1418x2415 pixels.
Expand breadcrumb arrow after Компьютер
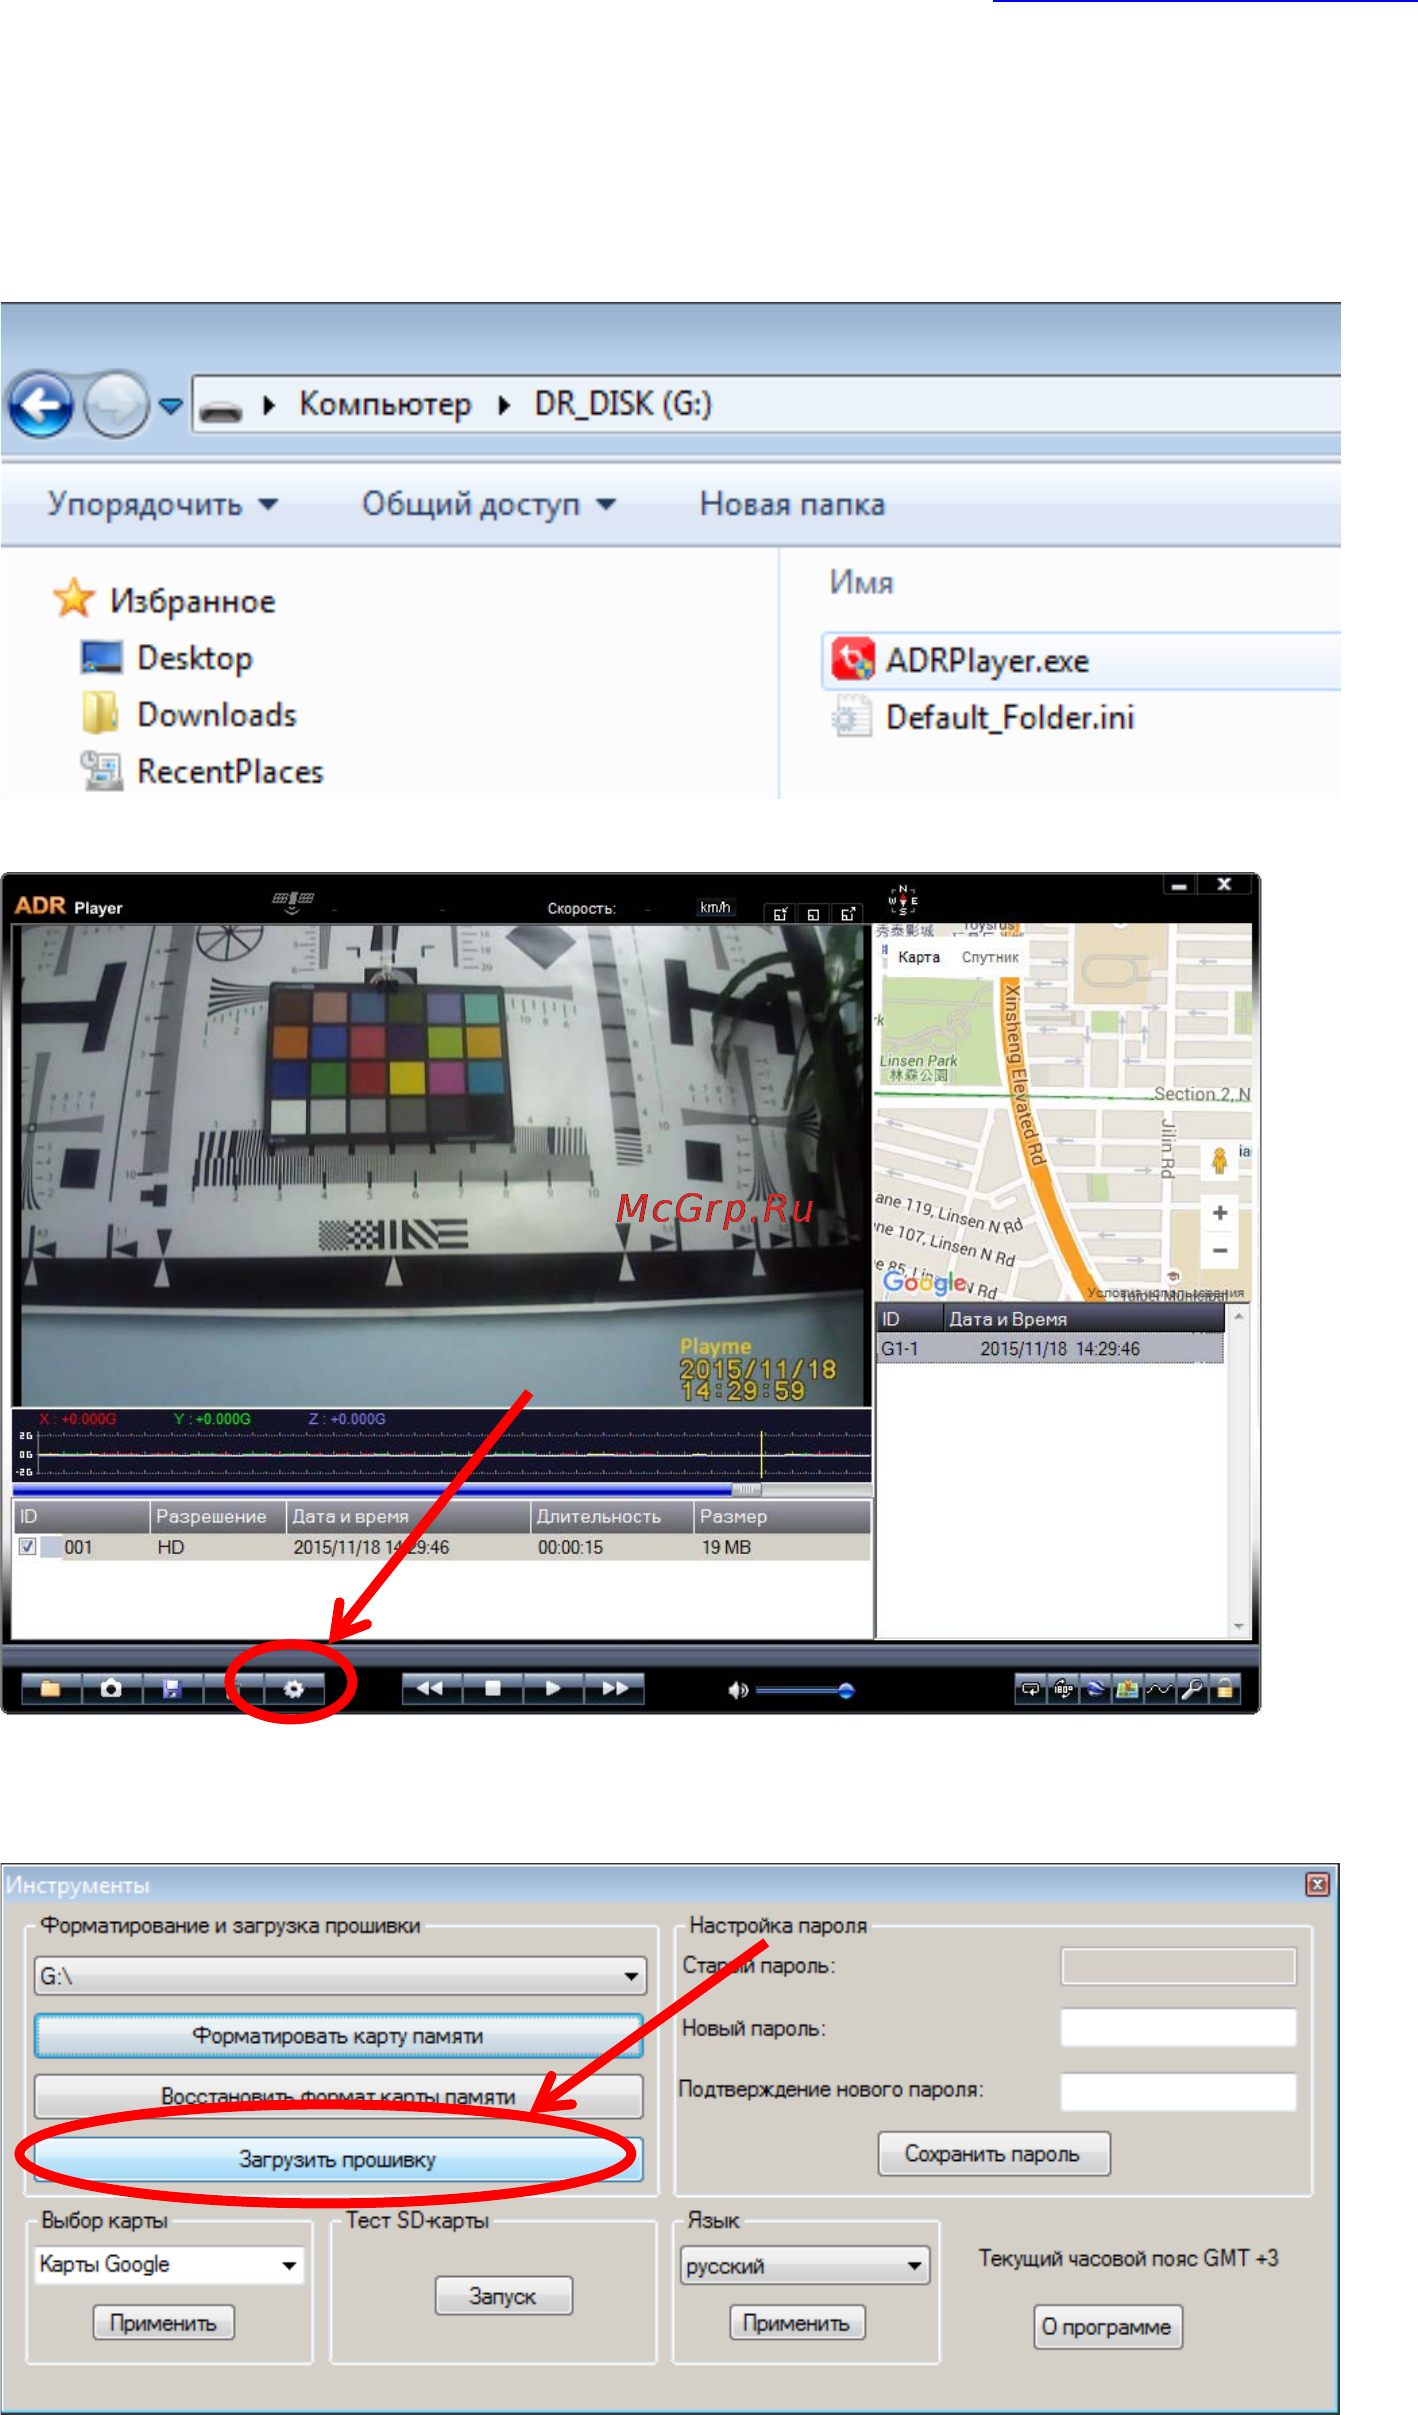click(x=504, y=405)
